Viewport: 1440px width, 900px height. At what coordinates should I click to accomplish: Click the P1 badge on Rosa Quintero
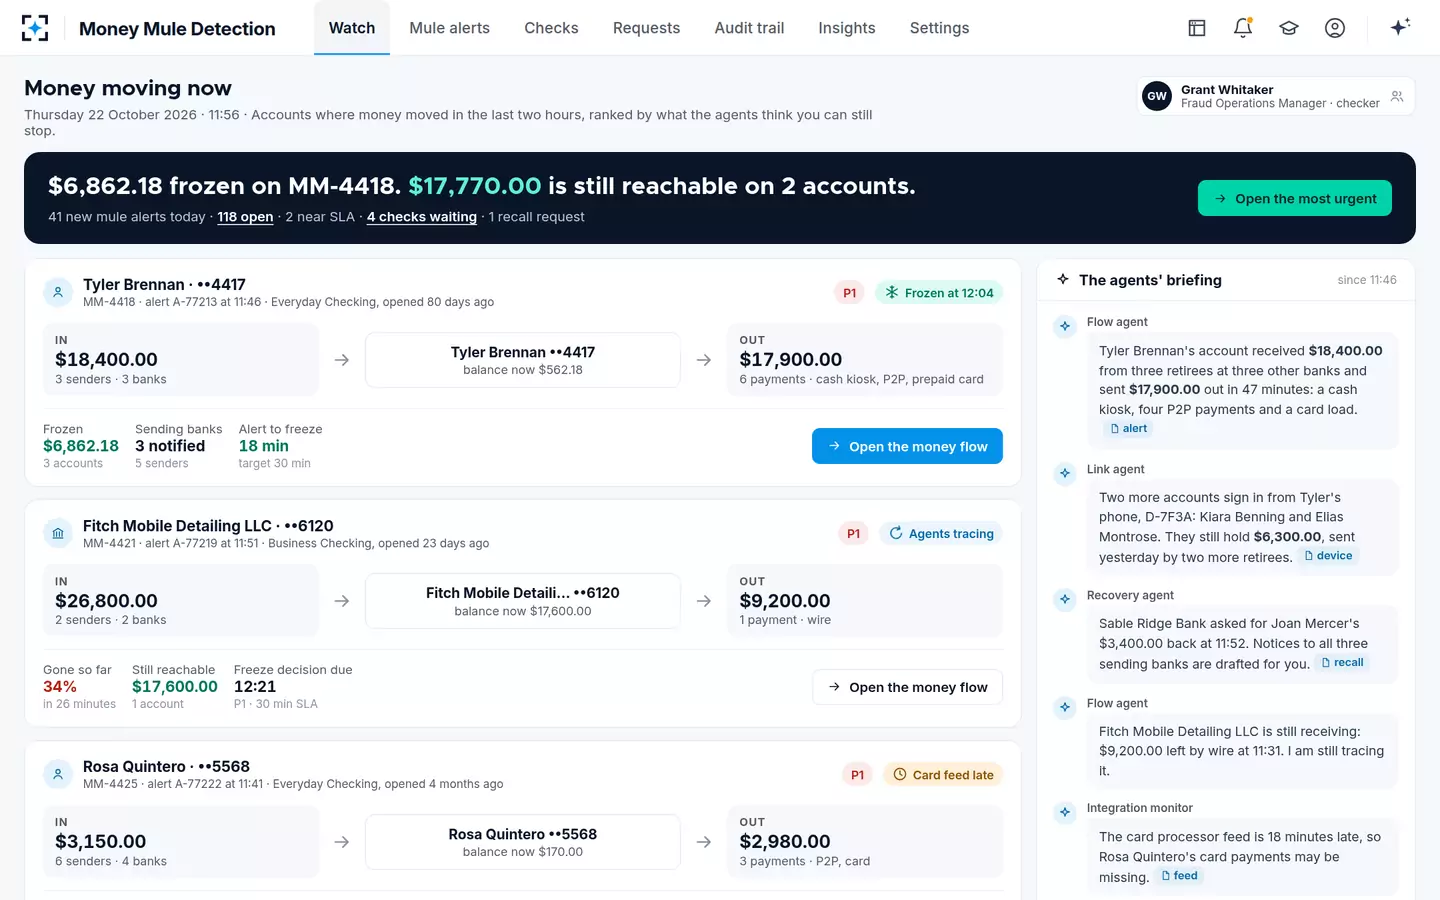(x=857, y=775)
